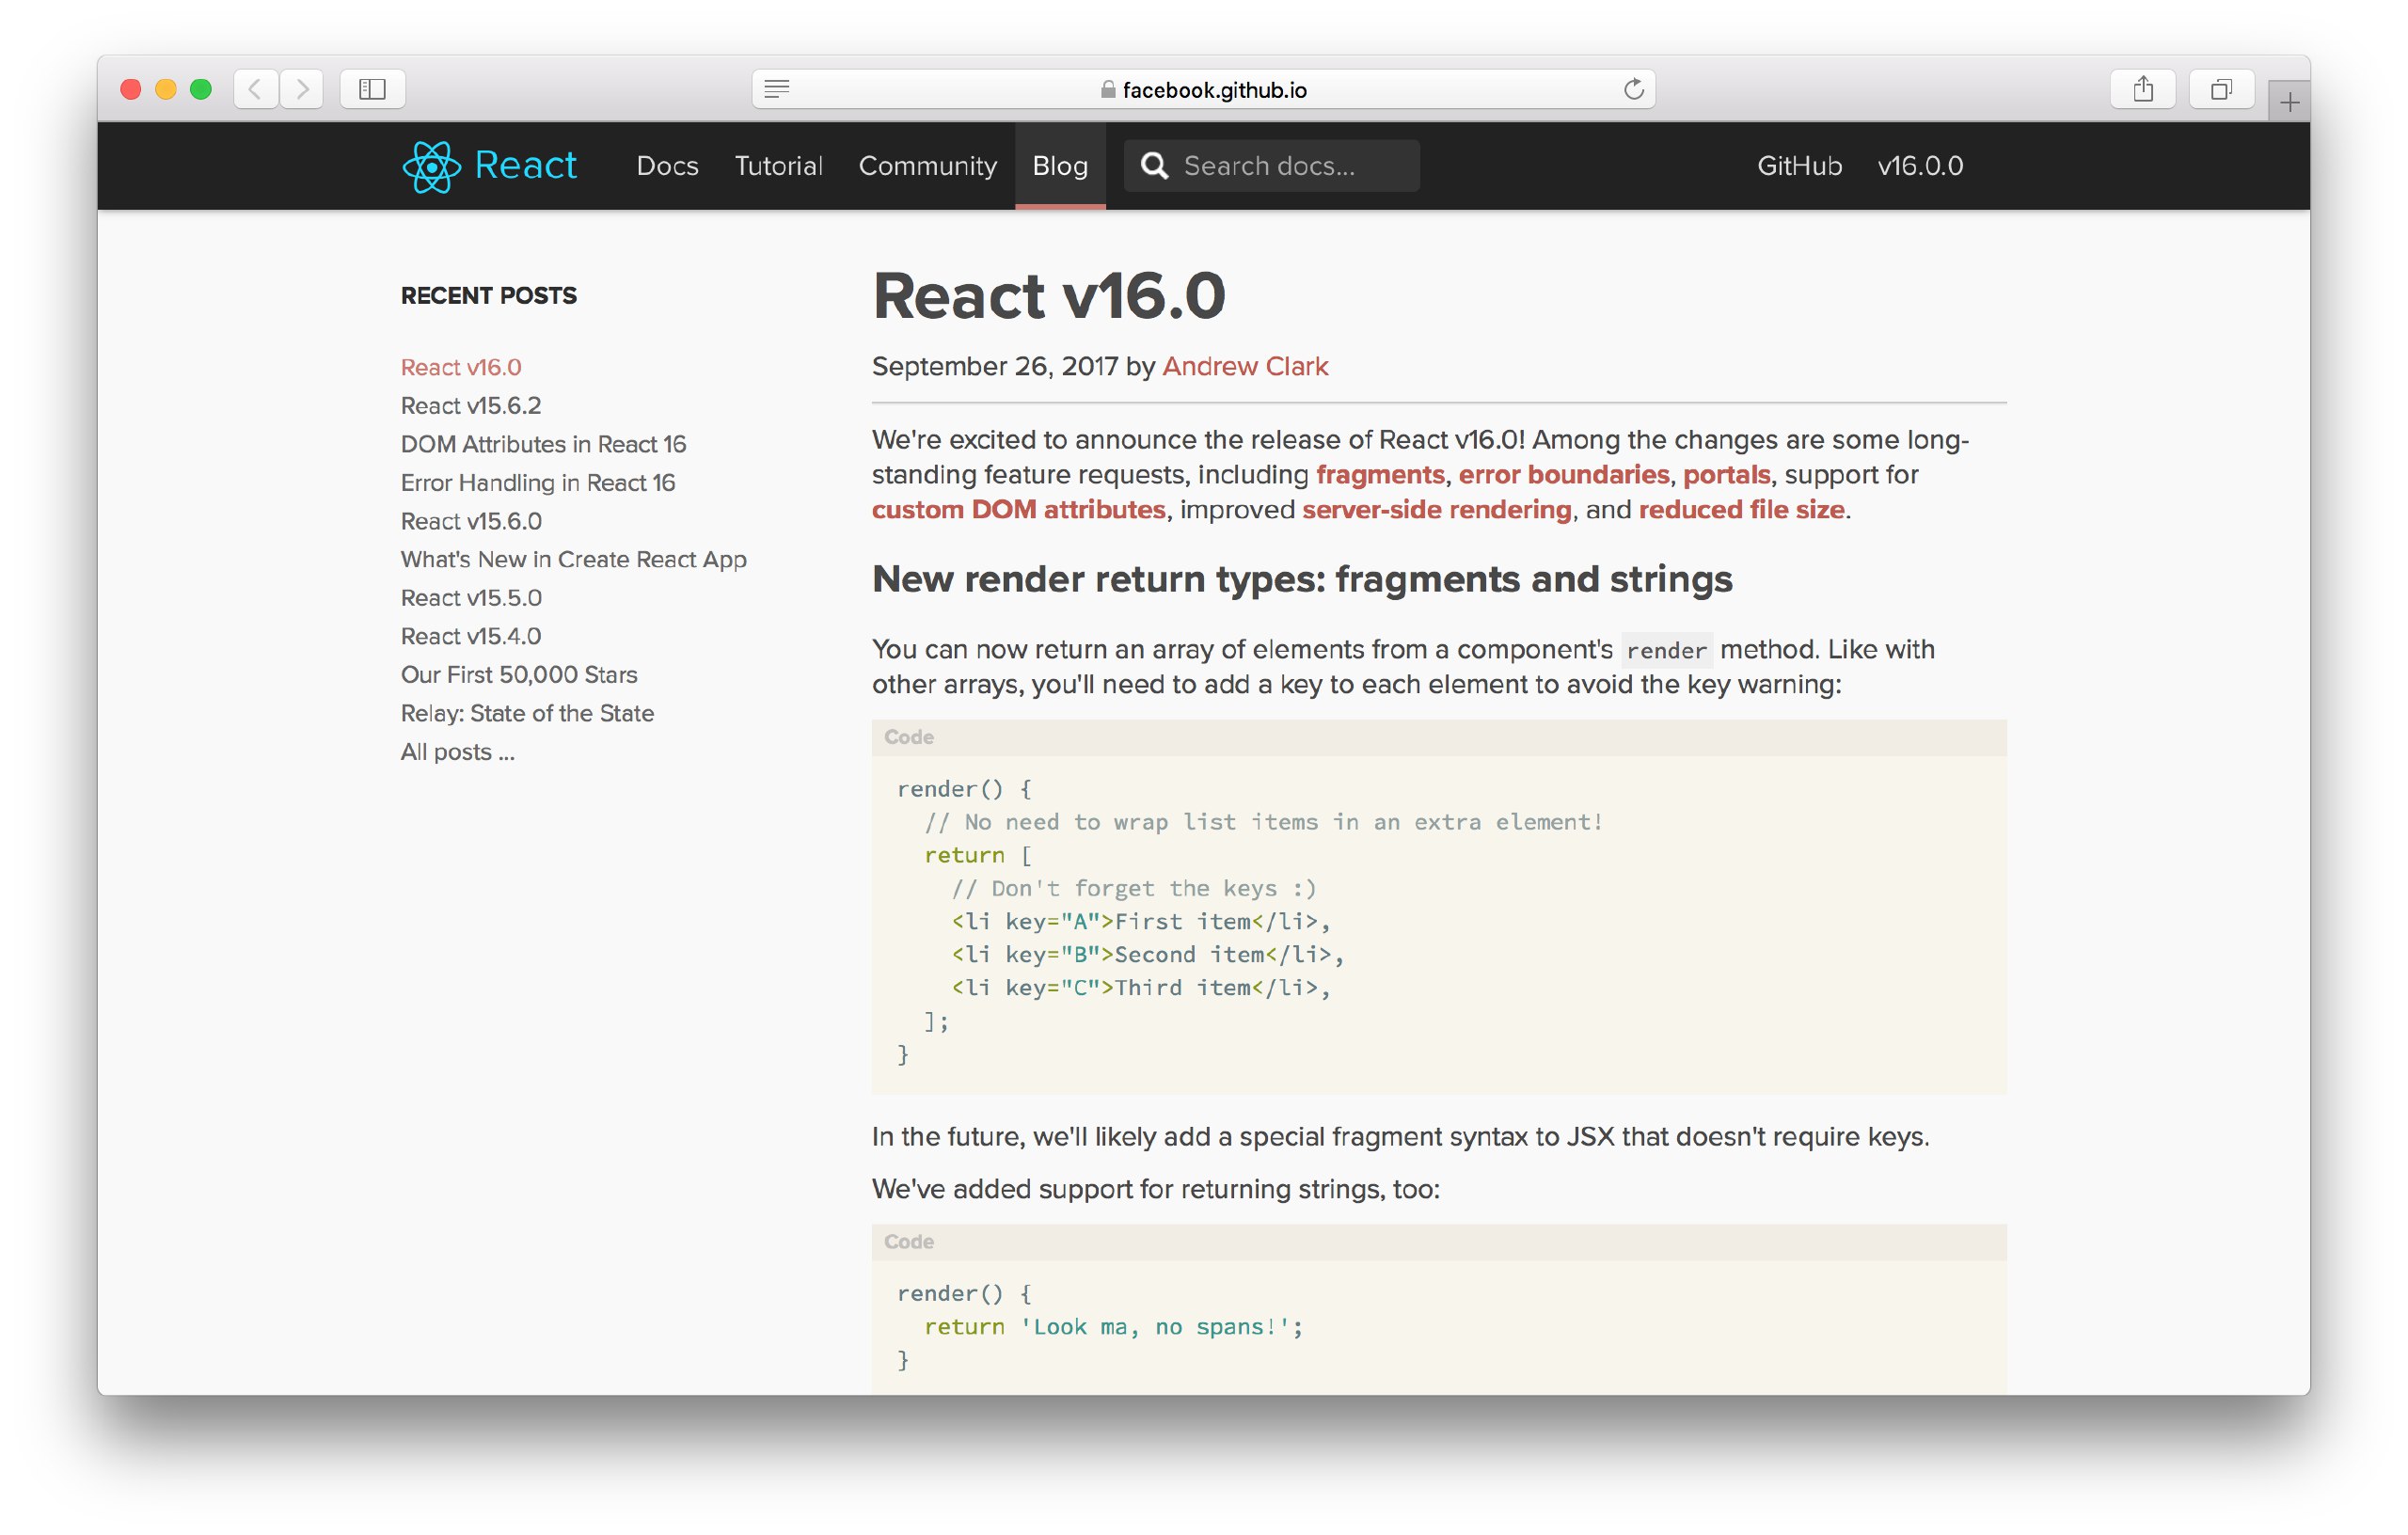
Task: Open Our First 50,000 Stars post
Action: coord(519,675)
